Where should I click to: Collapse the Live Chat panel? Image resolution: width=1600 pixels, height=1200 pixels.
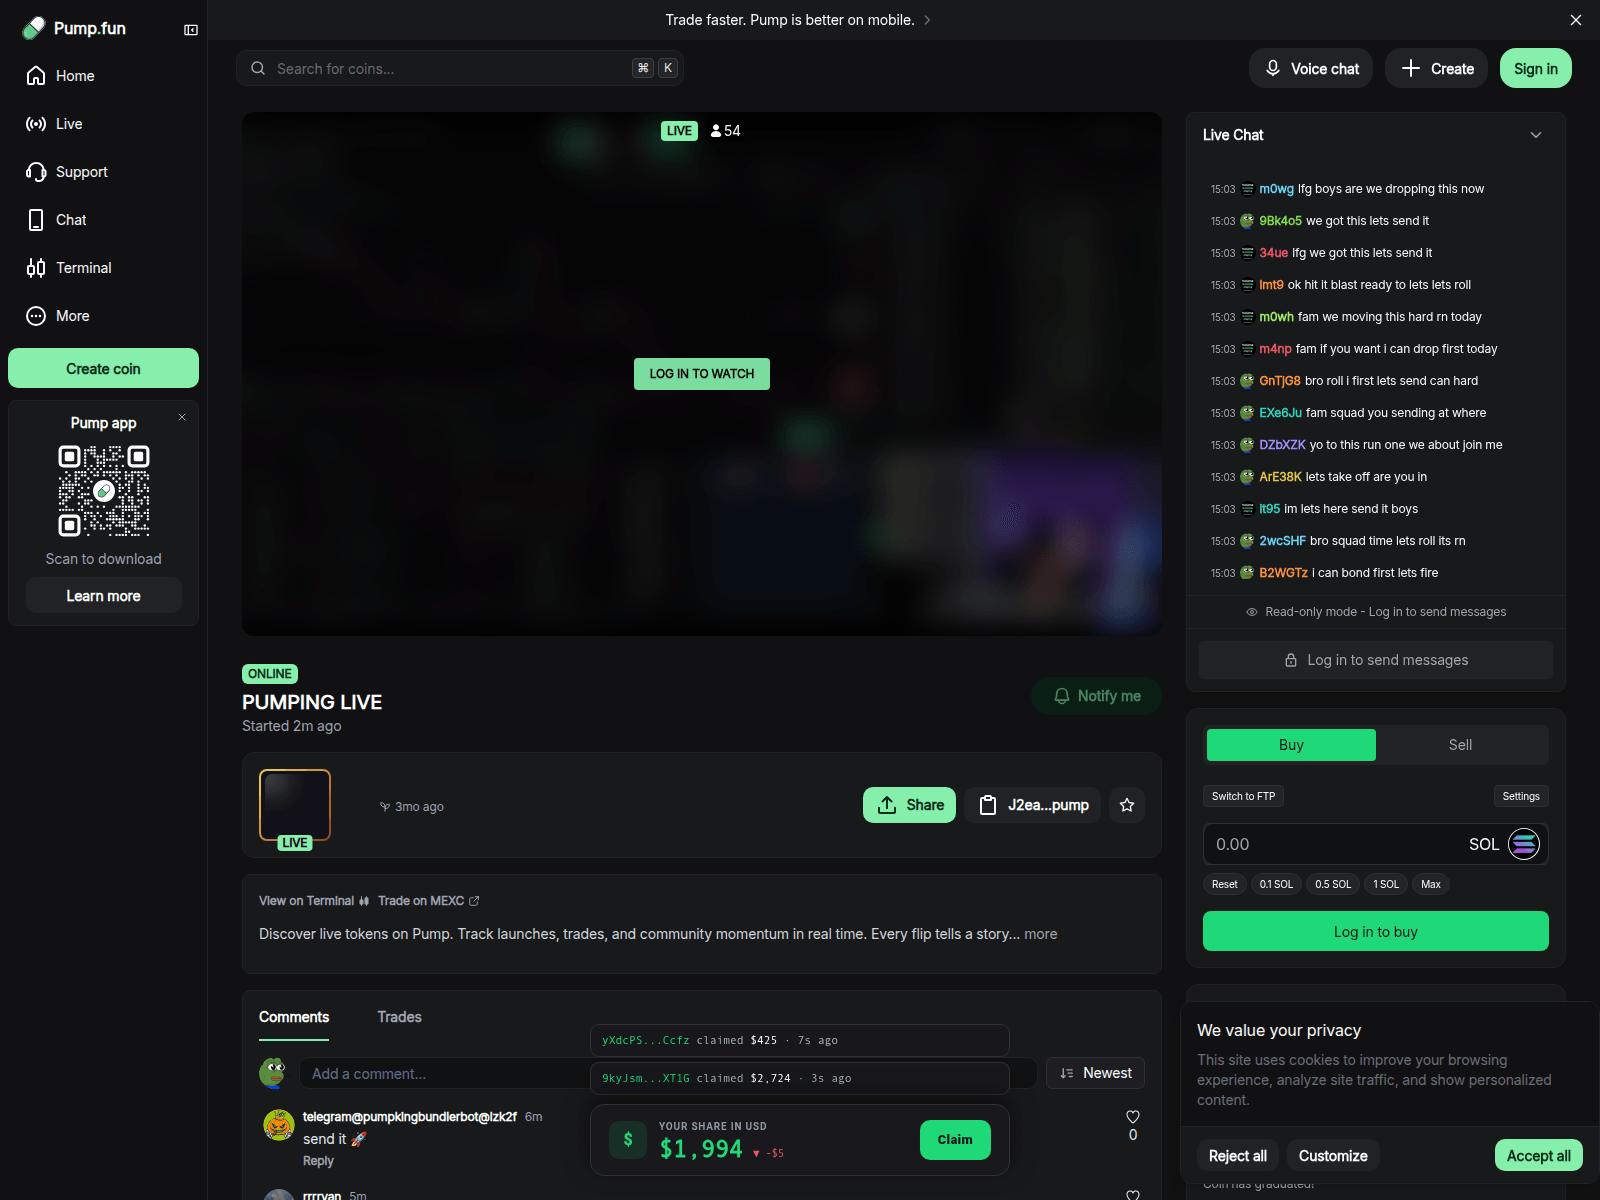[x=1536, y=135]
